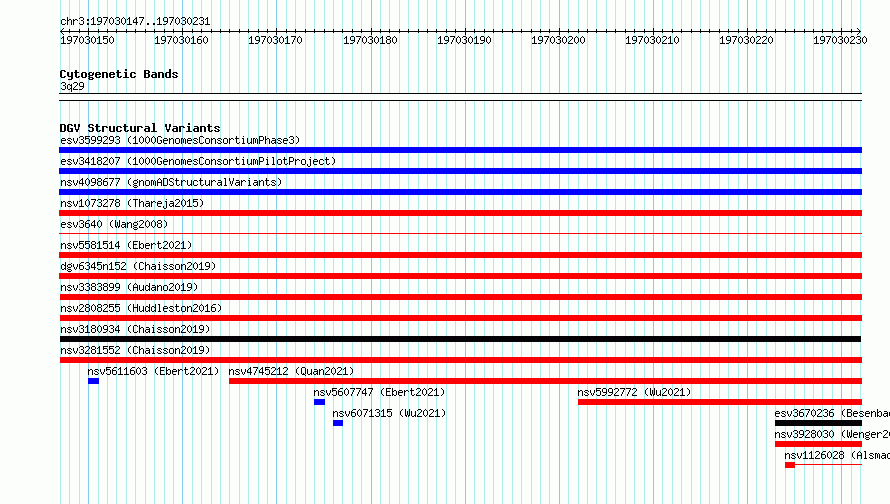Click the nsv3928030 variant label
The height and width of the screenshot is (504, 890).
(x=832, y=434)
